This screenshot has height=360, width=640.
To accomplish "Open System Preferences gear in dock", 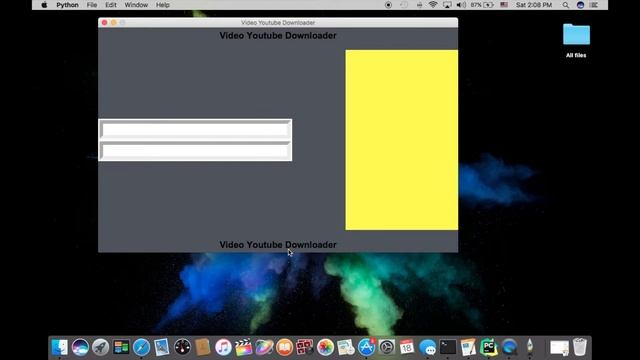I will click(x=387, y=347).
